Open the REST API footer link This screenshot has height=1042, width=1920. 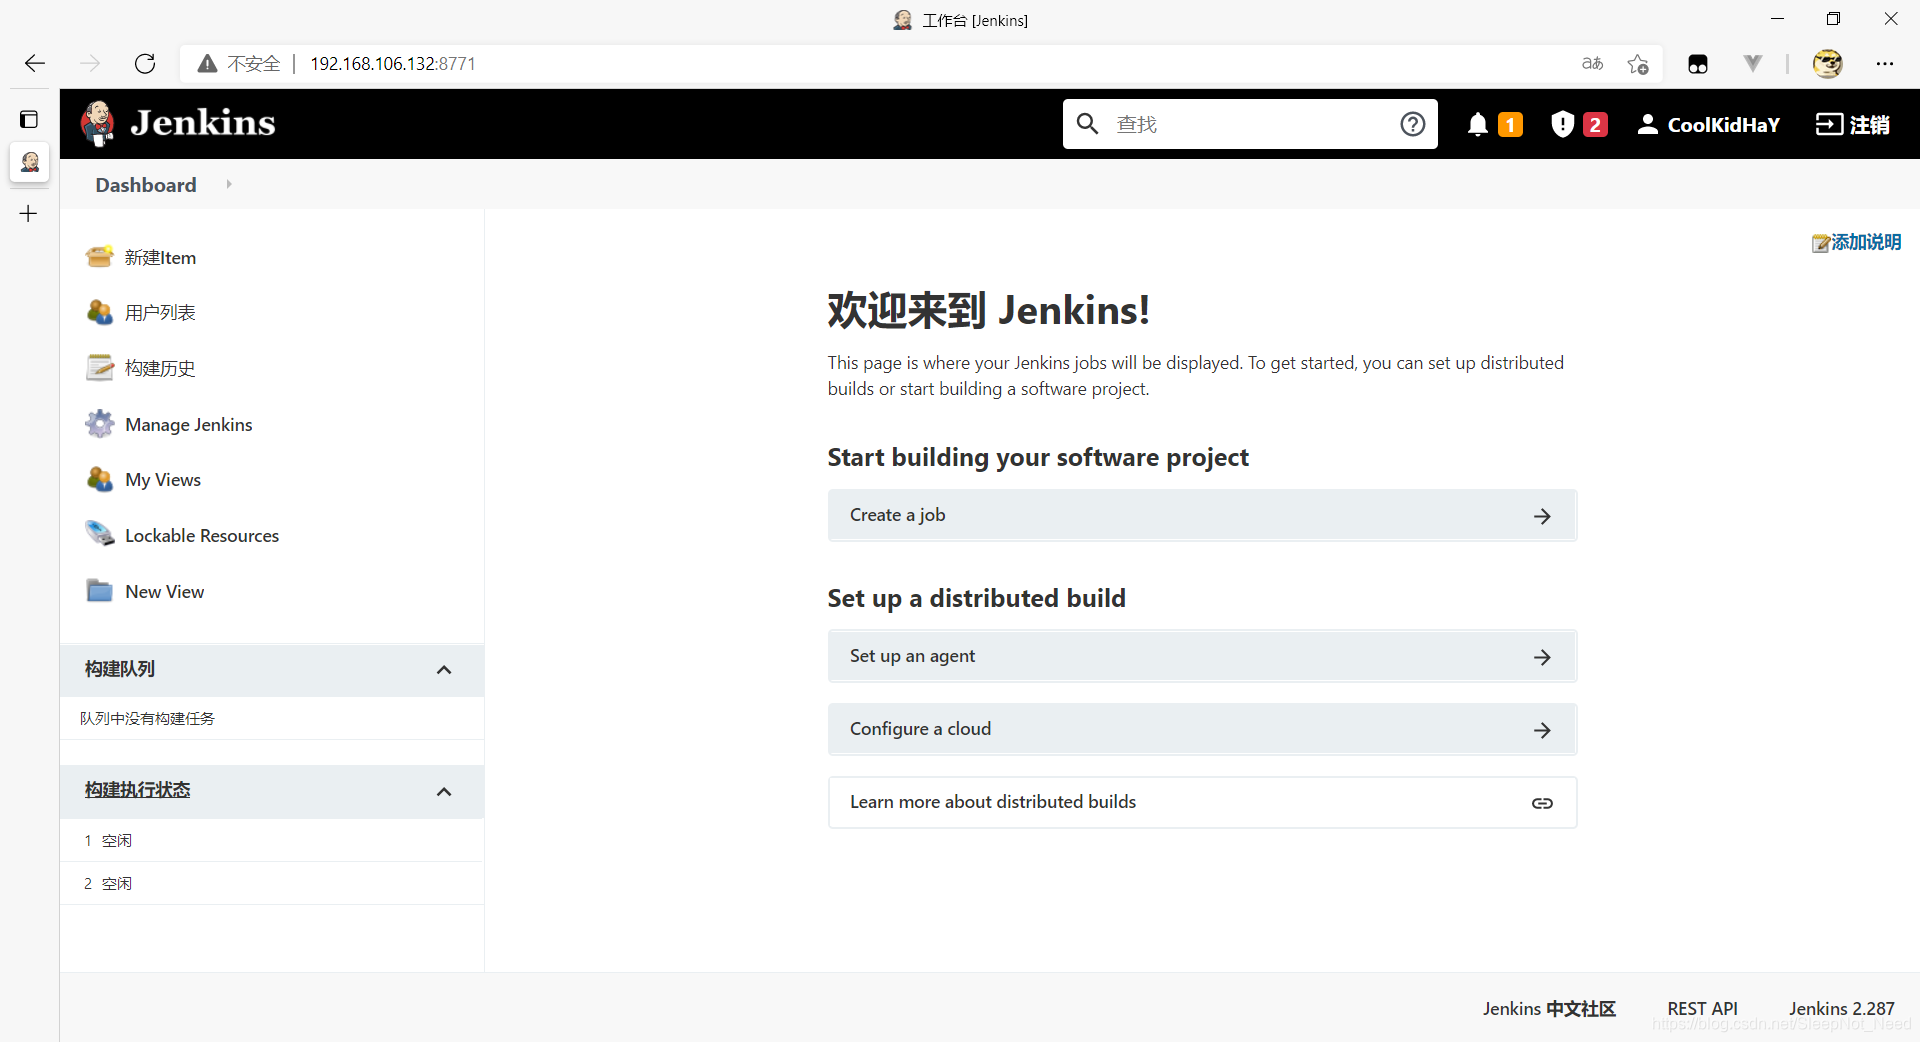[x=1702, y=1008]
